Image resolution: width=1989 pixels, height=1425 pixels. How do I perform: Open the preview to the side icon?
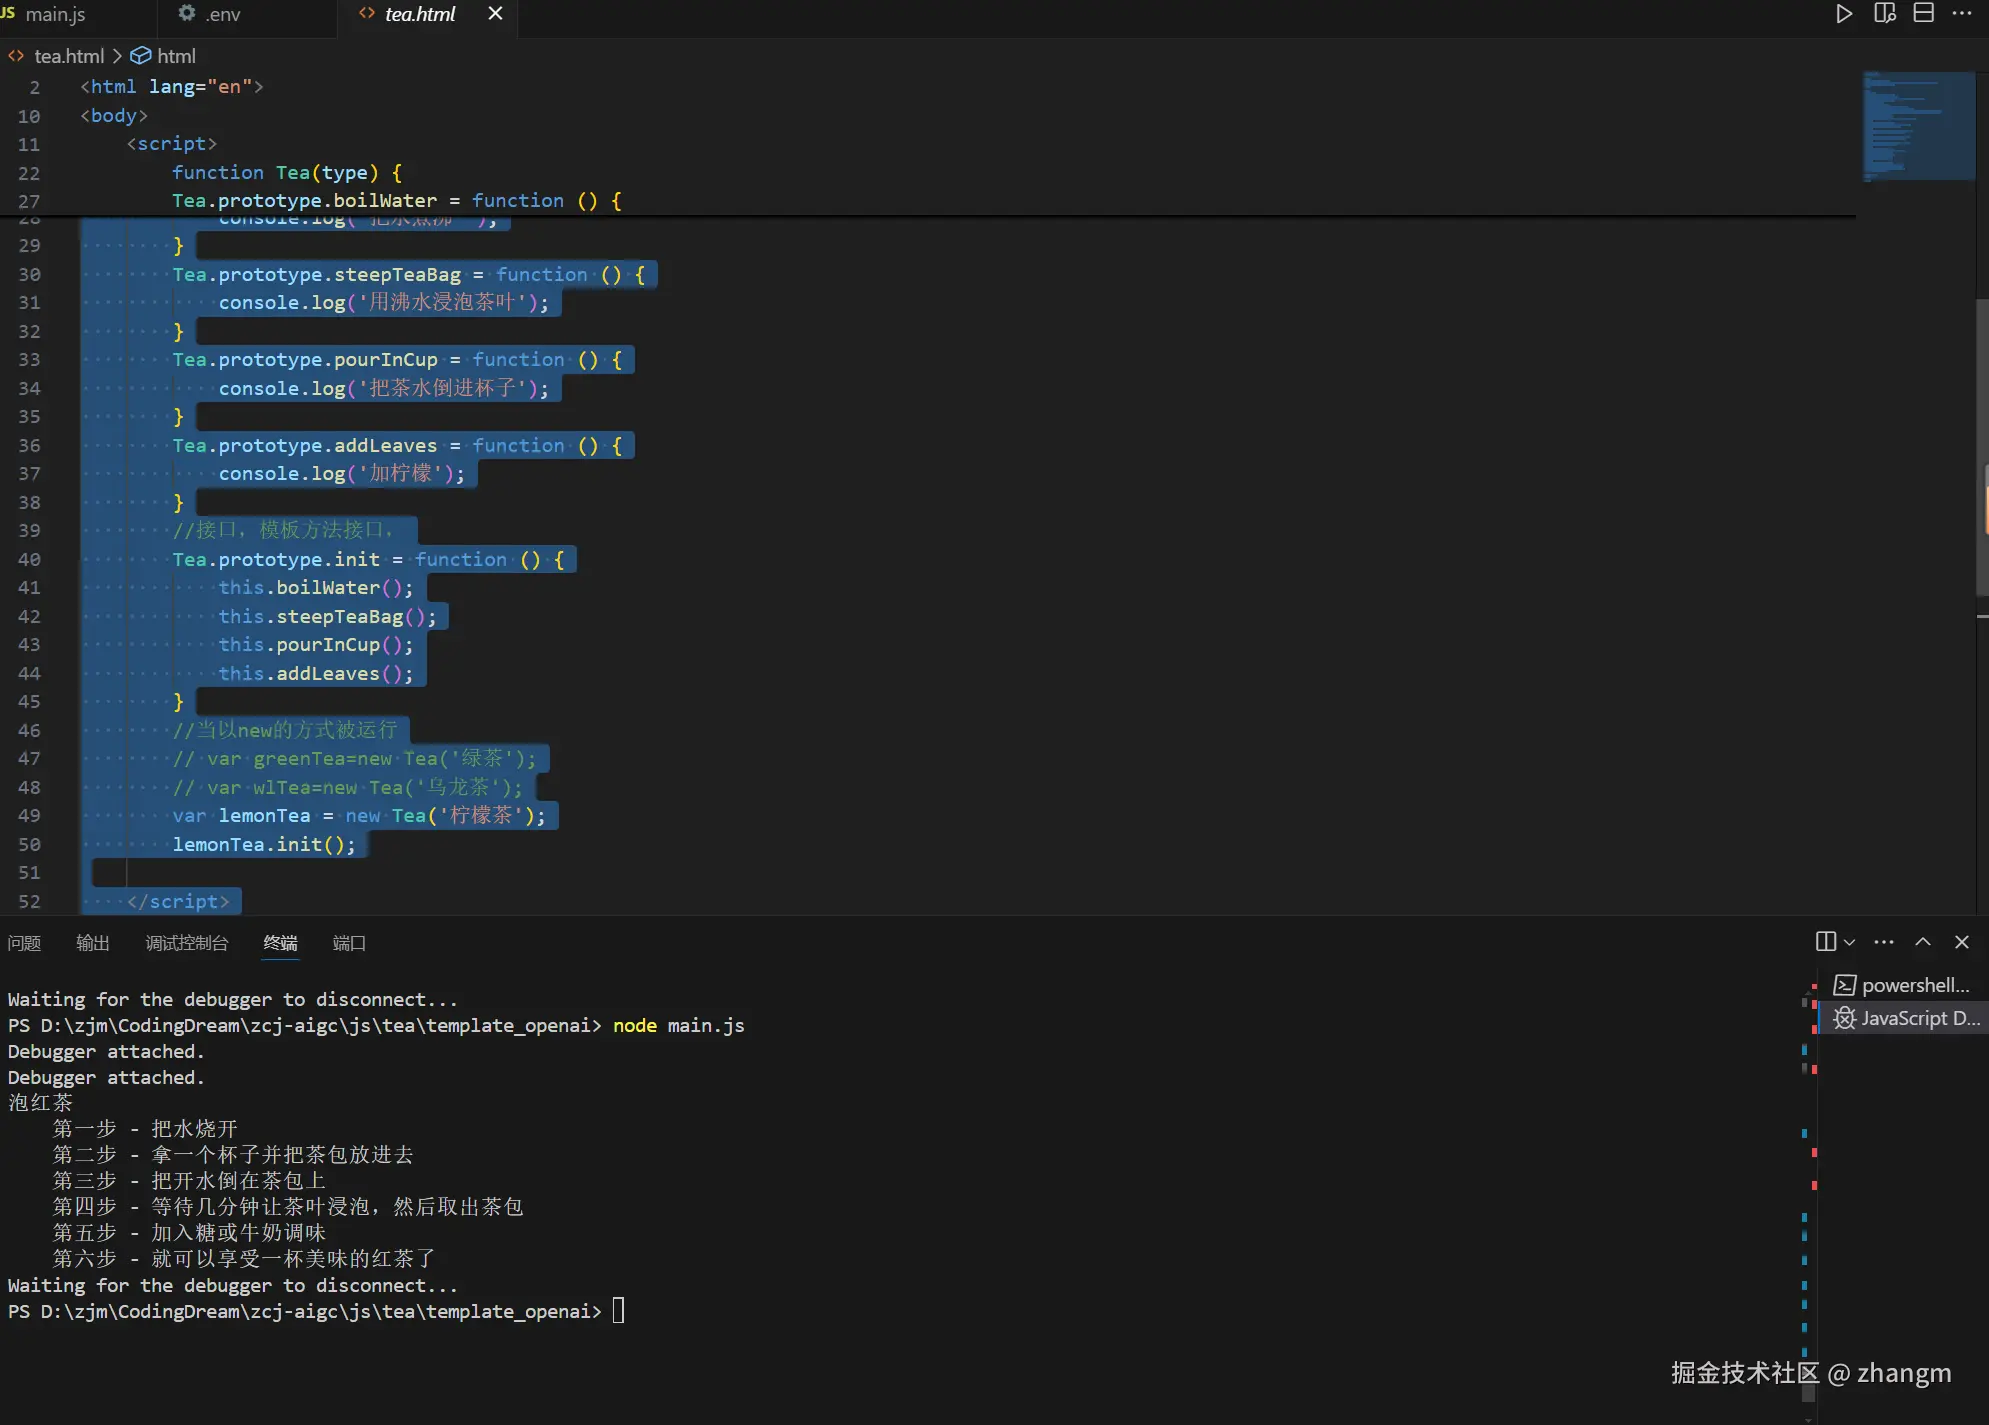[1884, 14]
